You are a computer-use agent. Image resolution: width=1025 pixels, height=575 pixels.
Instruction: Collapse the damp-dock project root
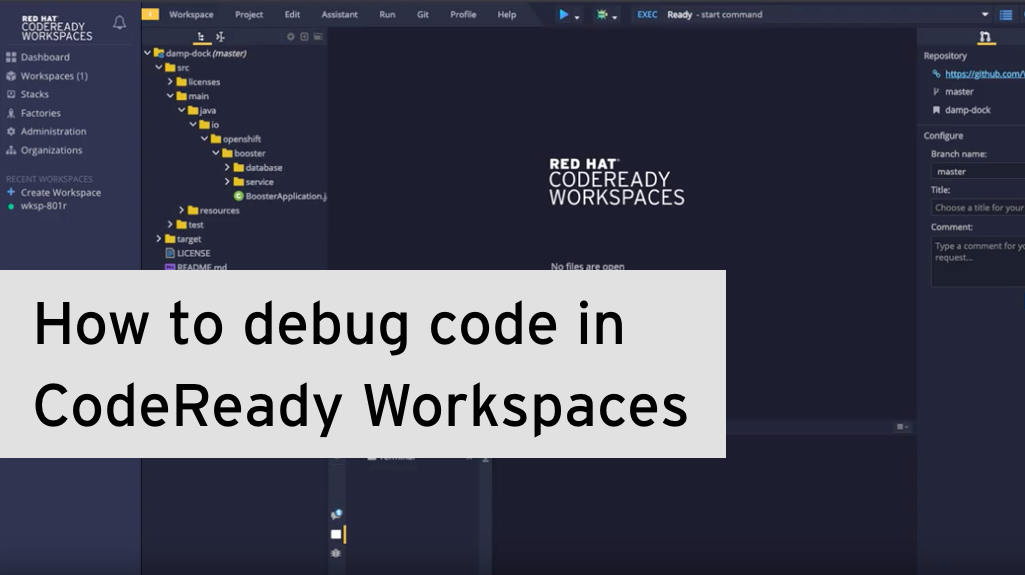click(148, 53)
